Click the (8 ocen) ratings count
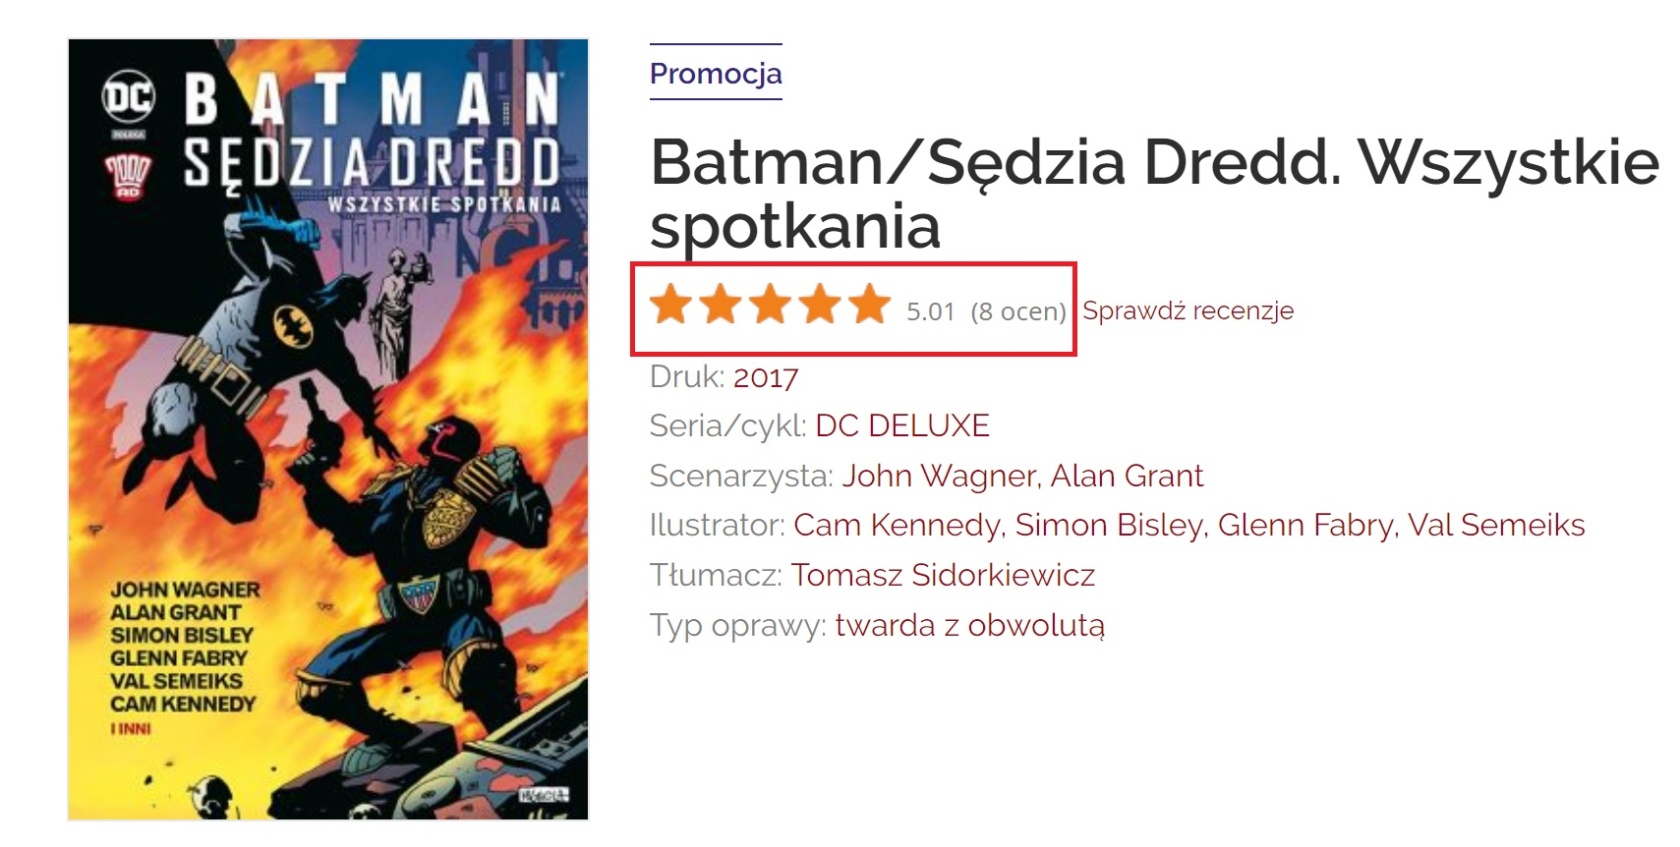 [1018, 312]
